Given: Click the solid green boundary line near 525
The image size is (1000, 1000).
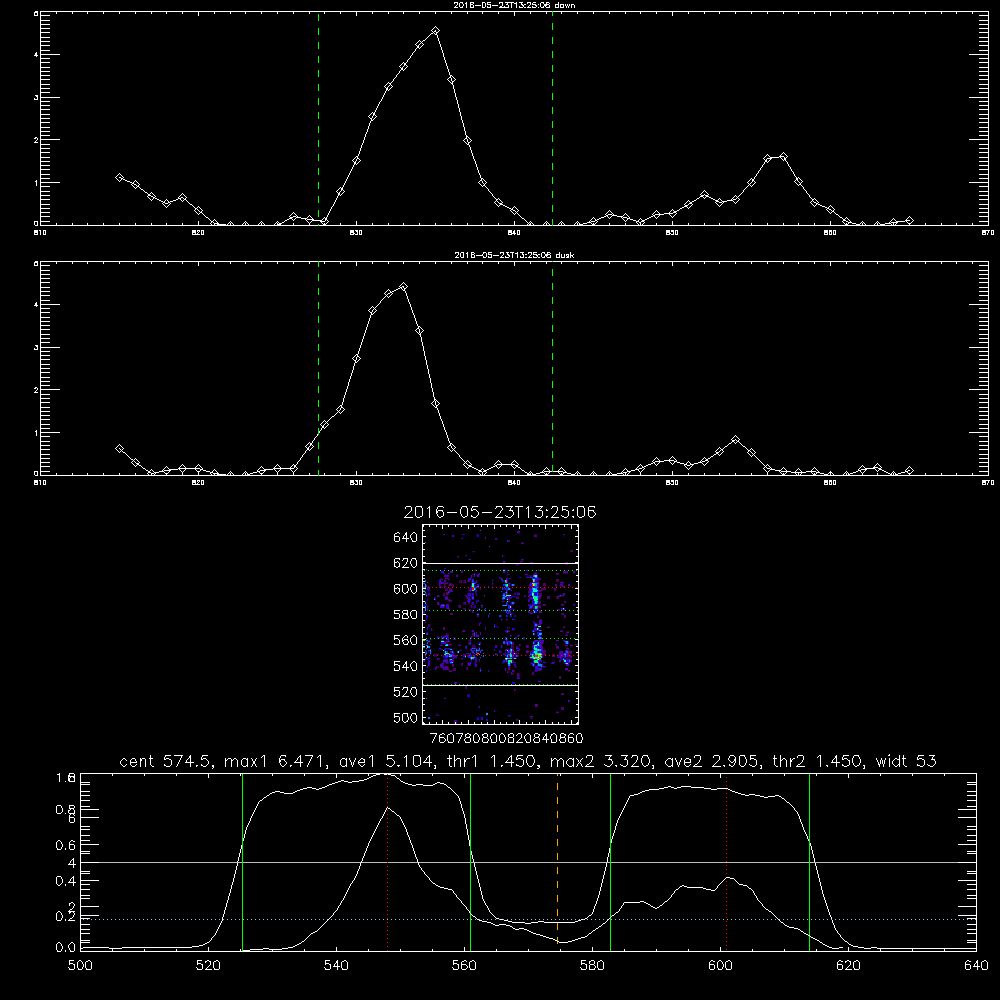Looking at the screenshot, I should click(242, 861).
